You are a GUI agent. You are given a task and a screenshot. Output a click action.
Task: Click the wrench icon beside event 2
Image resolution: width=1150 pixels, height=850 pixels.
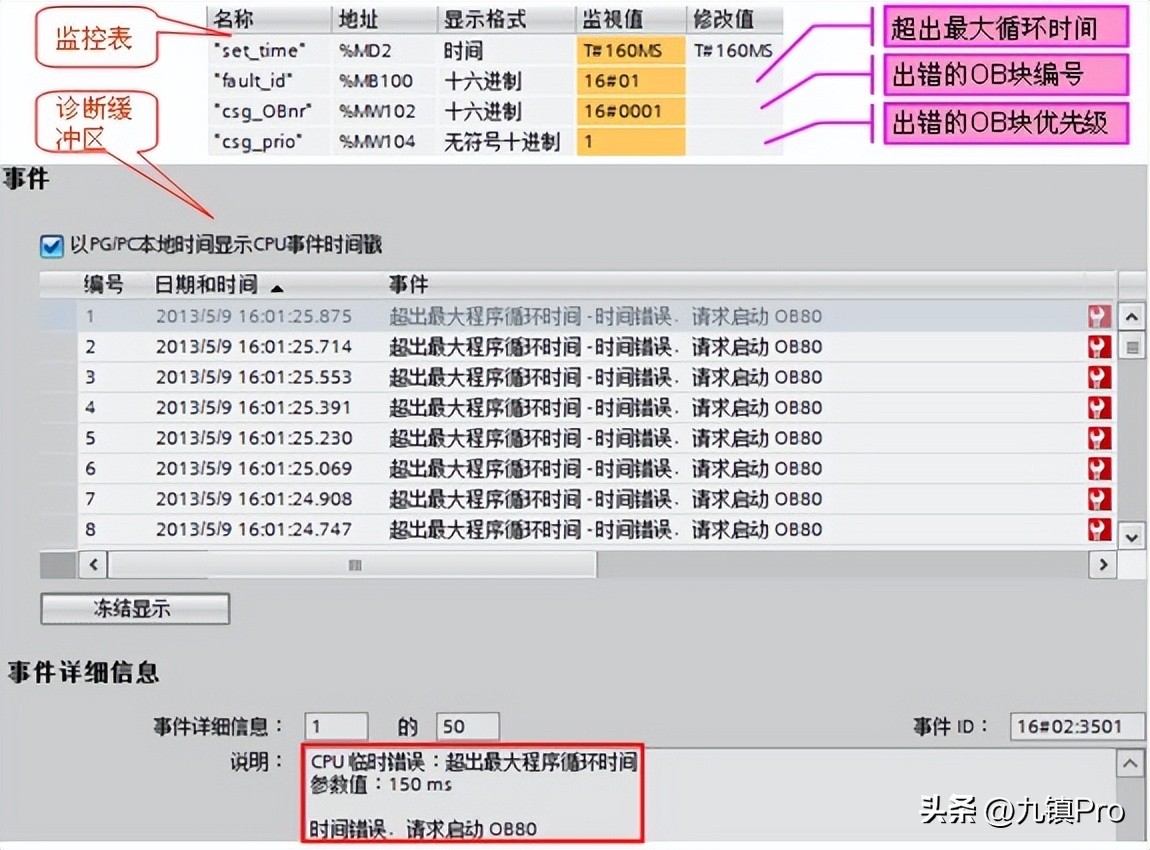pos(1100,346)
